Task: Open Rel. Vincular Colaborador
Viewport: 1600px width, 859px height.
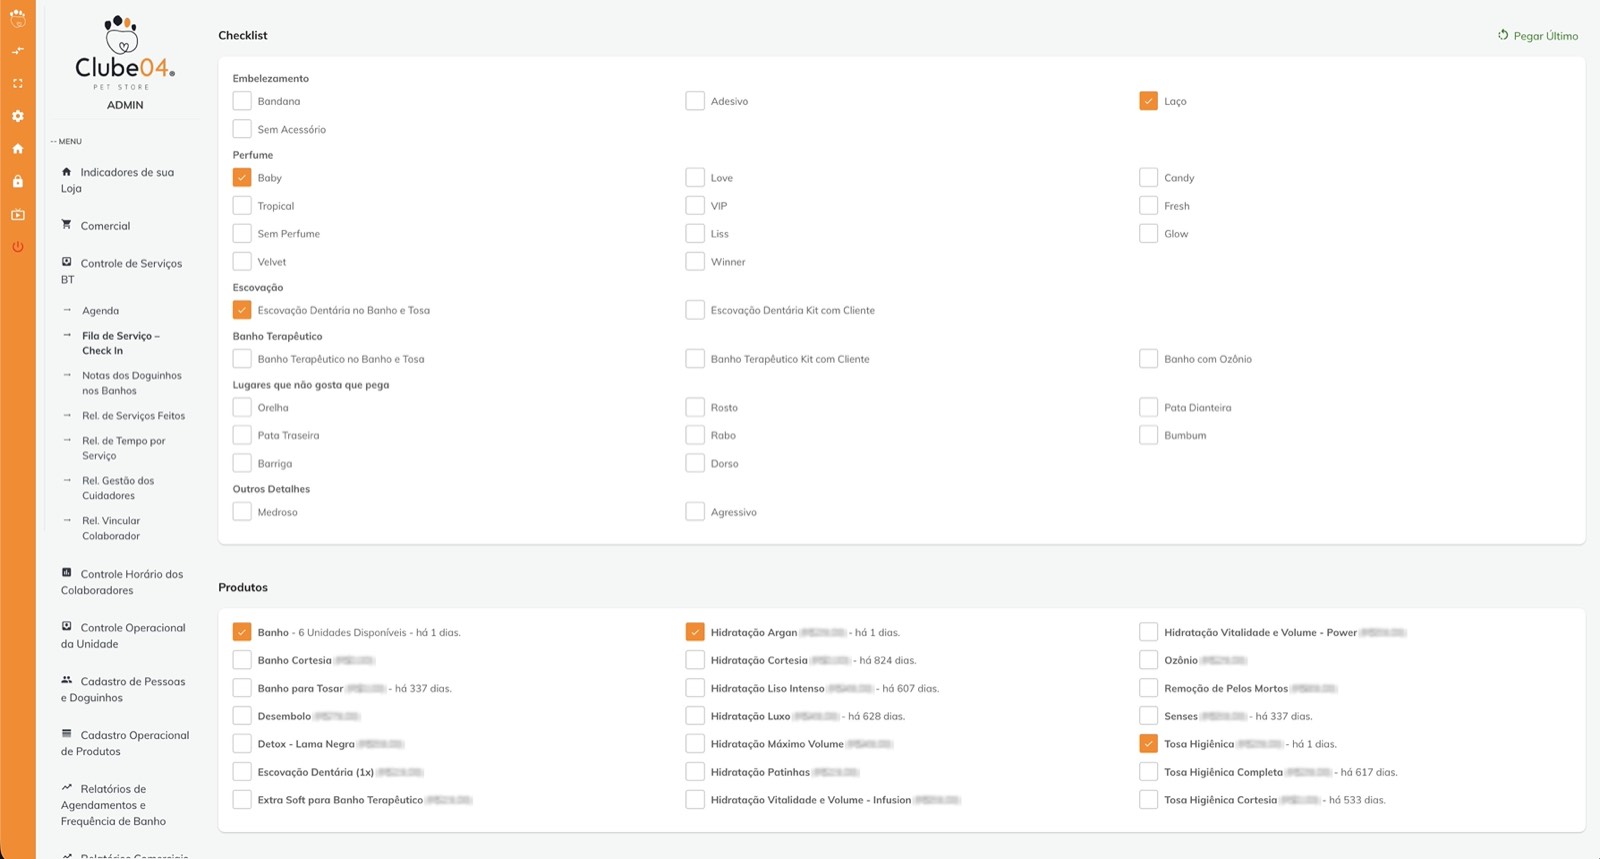Action: point(111,528)
